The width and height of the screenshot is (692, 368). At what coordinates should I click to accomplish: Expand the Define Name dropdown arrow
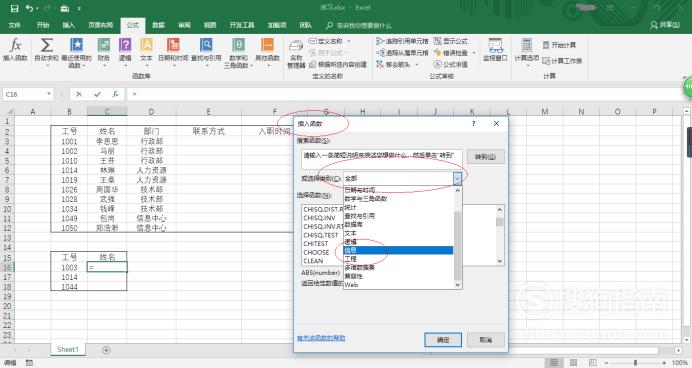[349, 41]
